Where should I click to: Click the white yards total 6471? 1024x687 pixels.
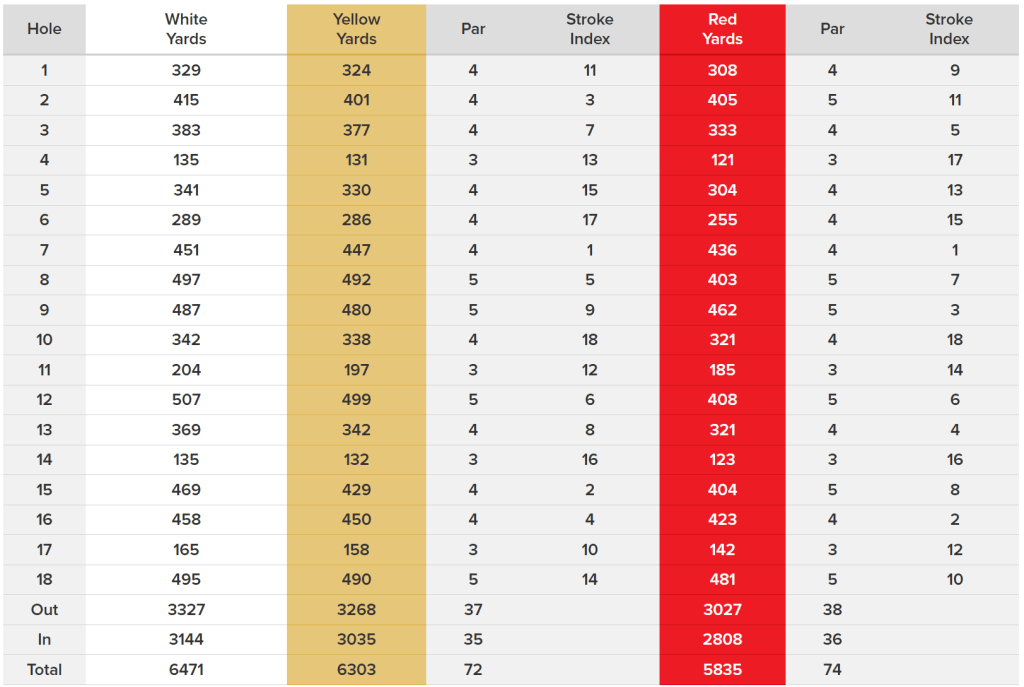(x=186, y=669)
